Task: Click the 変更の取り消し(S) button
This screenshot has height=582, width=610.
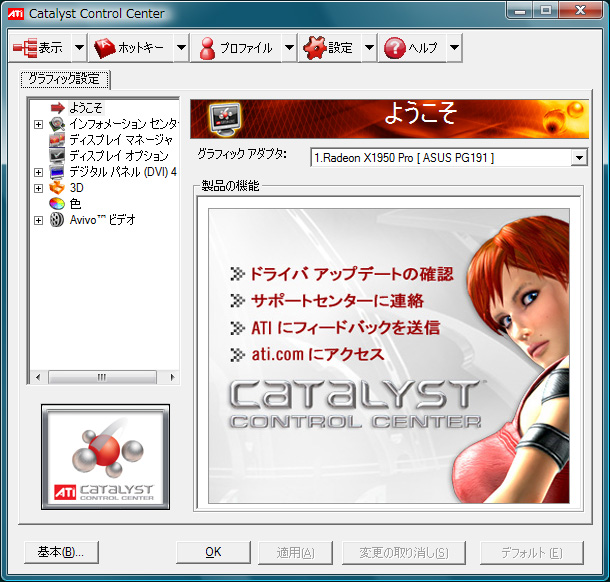Action: (x=403, y=552)
